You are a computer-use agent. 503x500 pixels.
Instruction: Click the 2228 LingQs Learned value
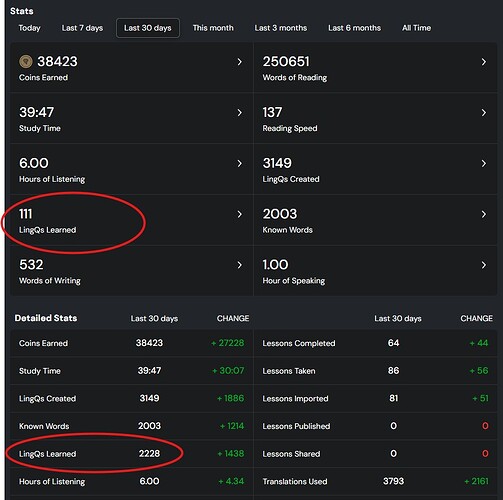(x=149, y=454)
